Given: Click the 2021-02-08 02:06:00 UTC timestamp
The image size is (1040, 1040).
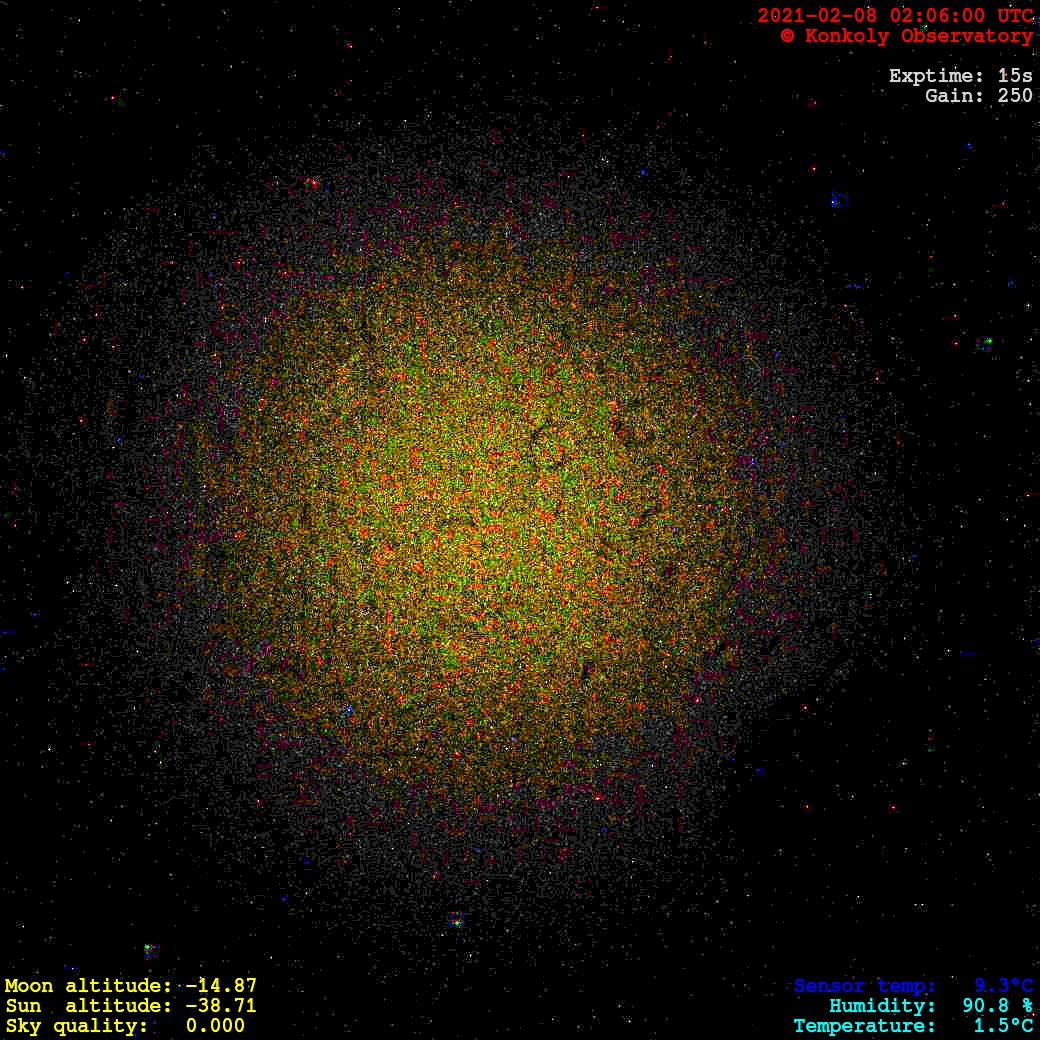Looking at the screenshot, I should point(895,15).
